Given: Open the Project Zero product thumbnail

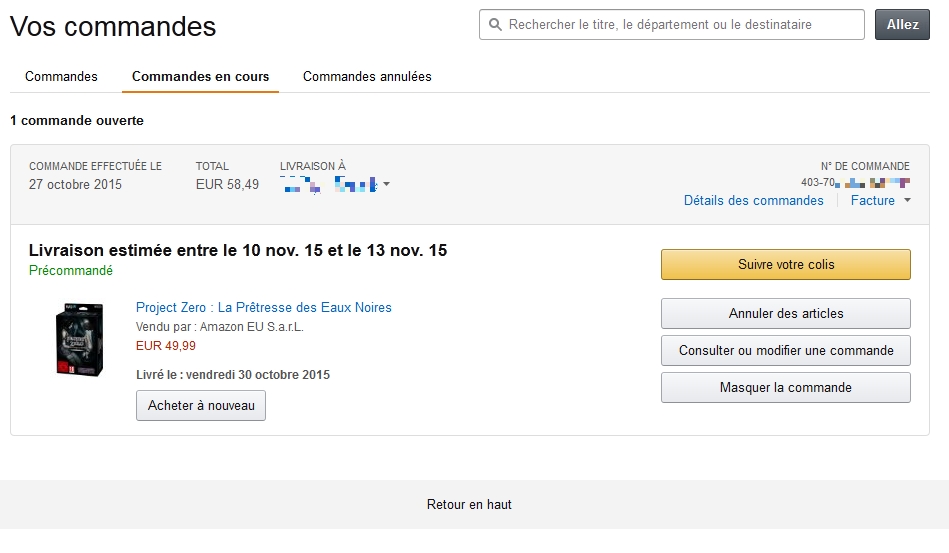Looking at the screenshot, I should pyautogui.click(x=79, y=339).
